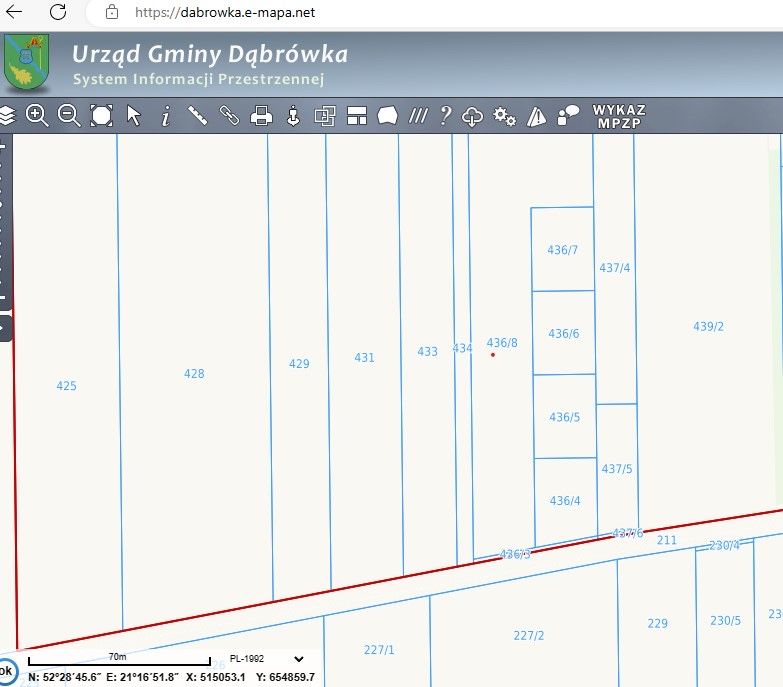
Task: Open the WYKAZ MPZP list
Action: (x=619, y=116)
